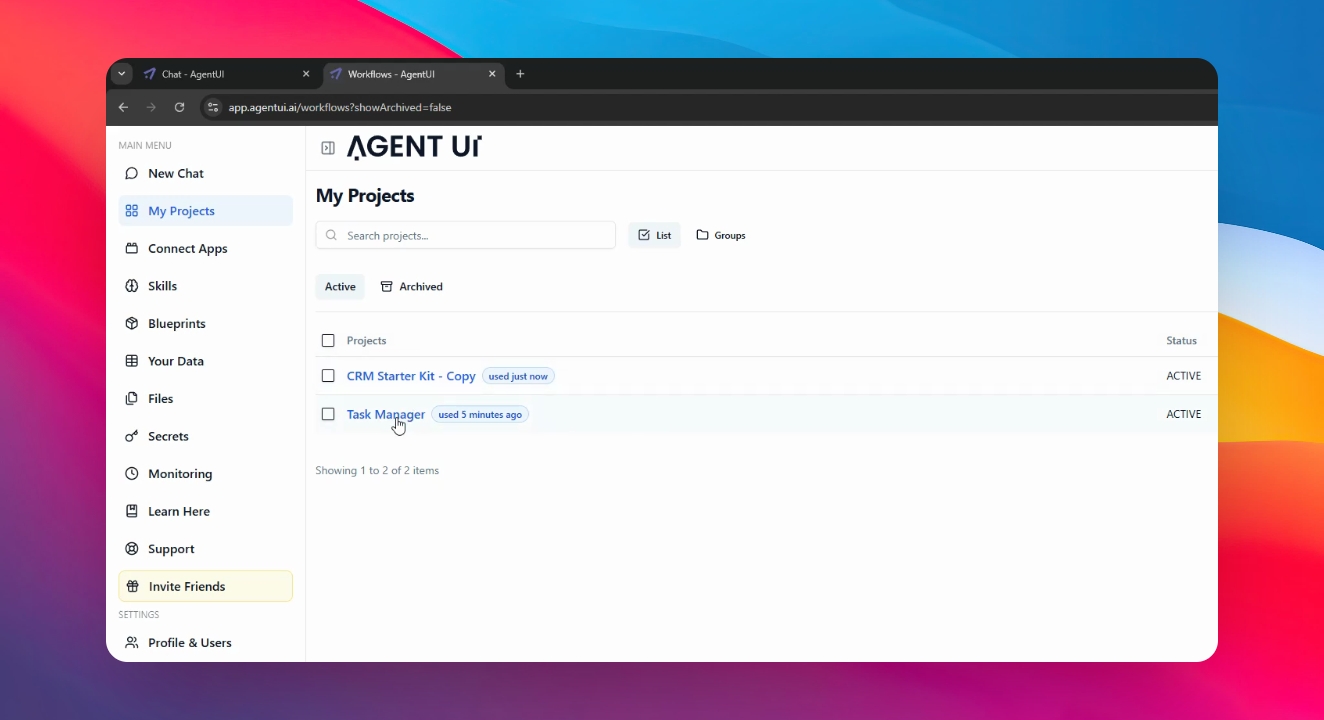Close the Workflows - AgentUI browser tab
The image size is (1324, 720).
492,74
